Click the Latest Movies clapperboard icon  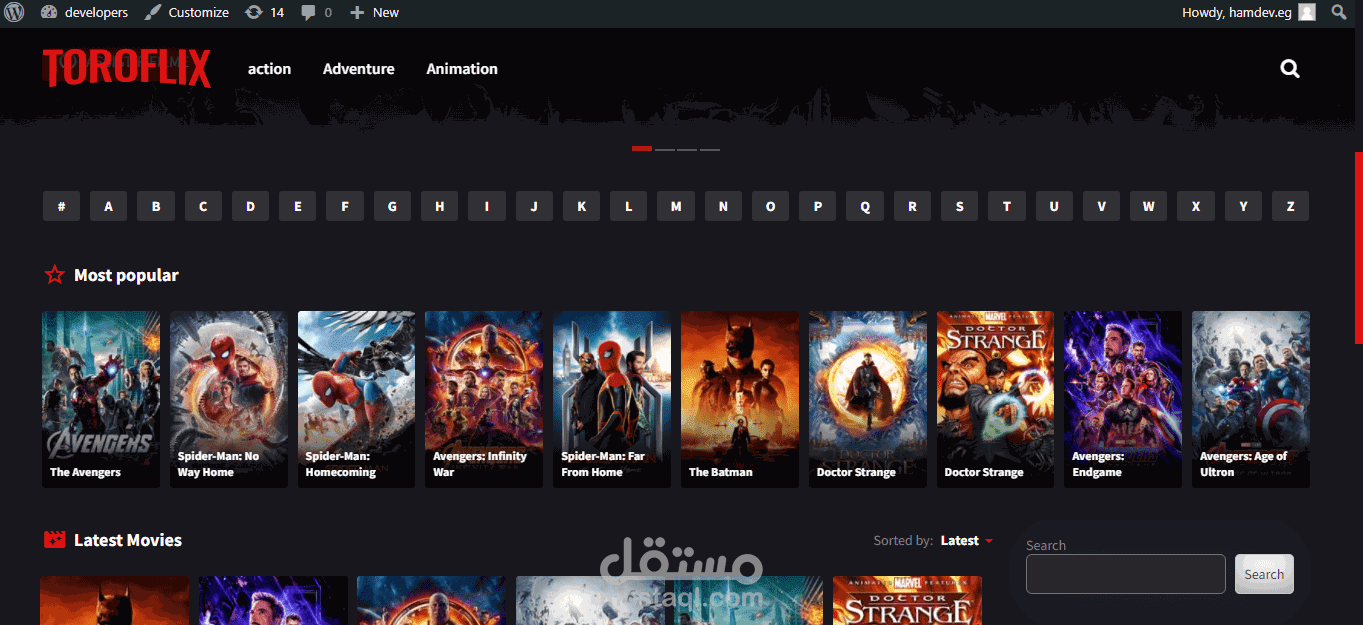point(54,540)
